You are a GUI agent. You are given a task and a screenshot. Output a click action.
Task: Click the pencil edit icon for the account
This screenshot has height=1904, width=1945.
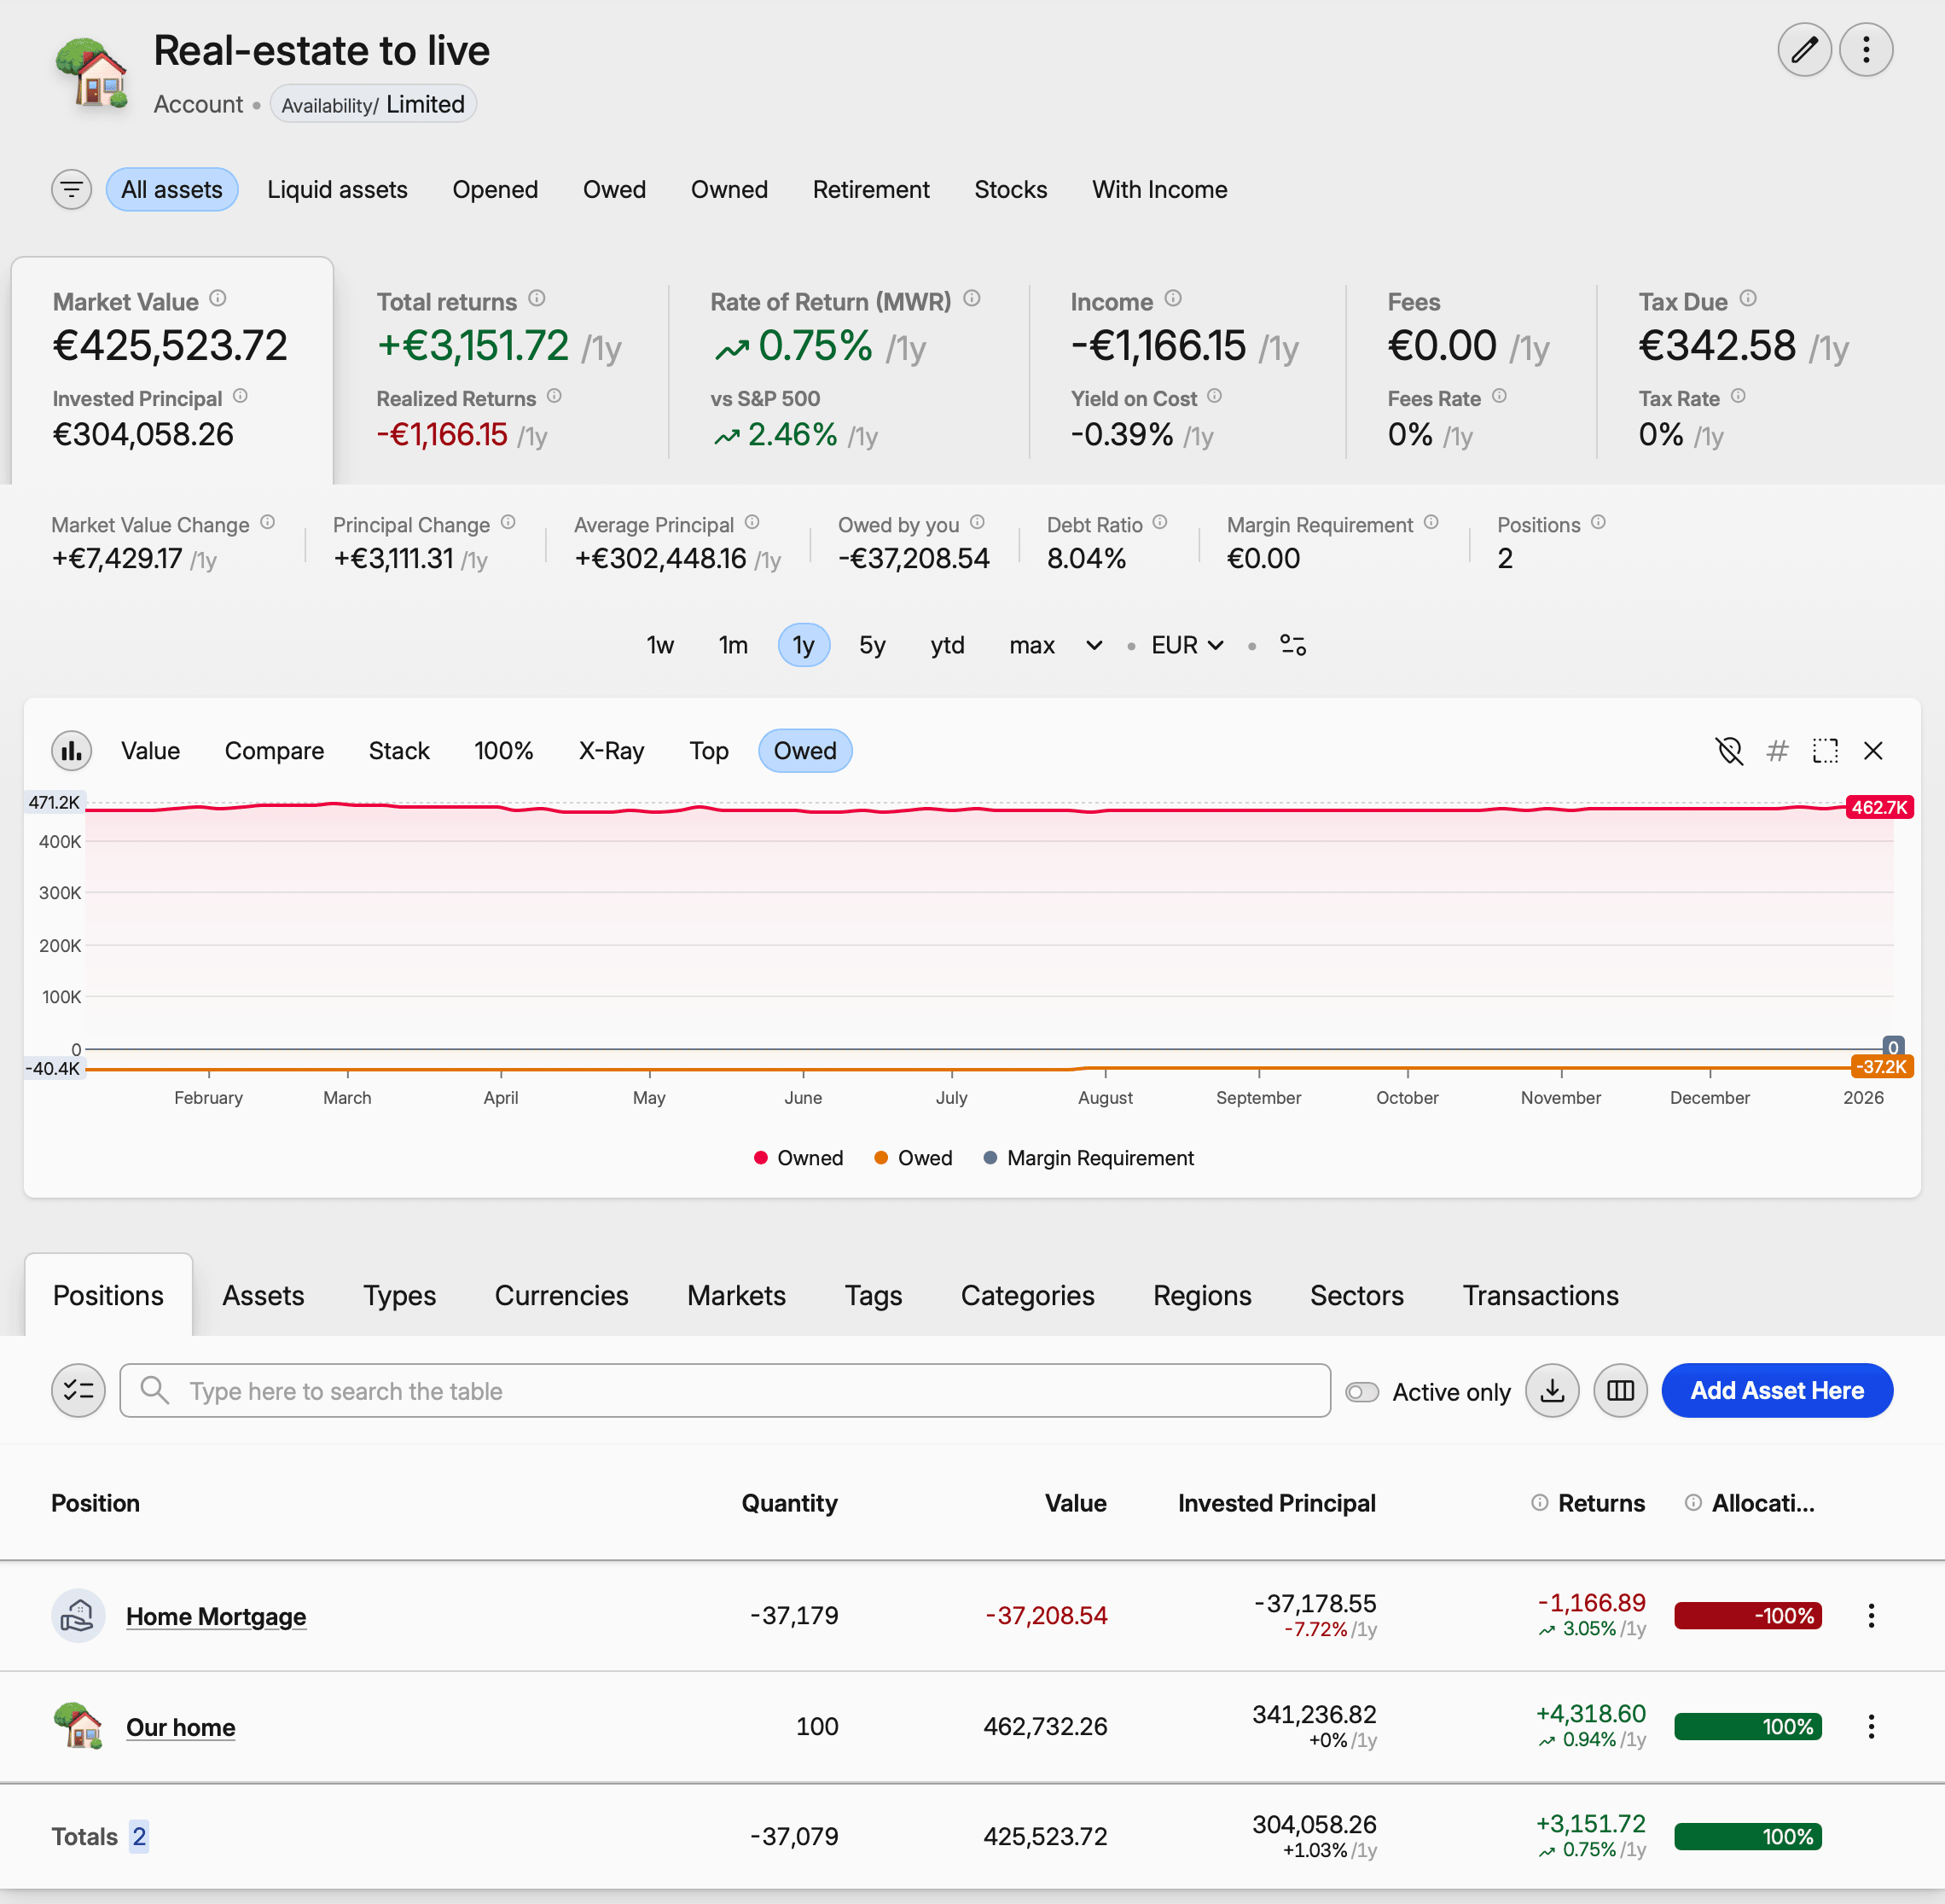tap(1804, 49)
